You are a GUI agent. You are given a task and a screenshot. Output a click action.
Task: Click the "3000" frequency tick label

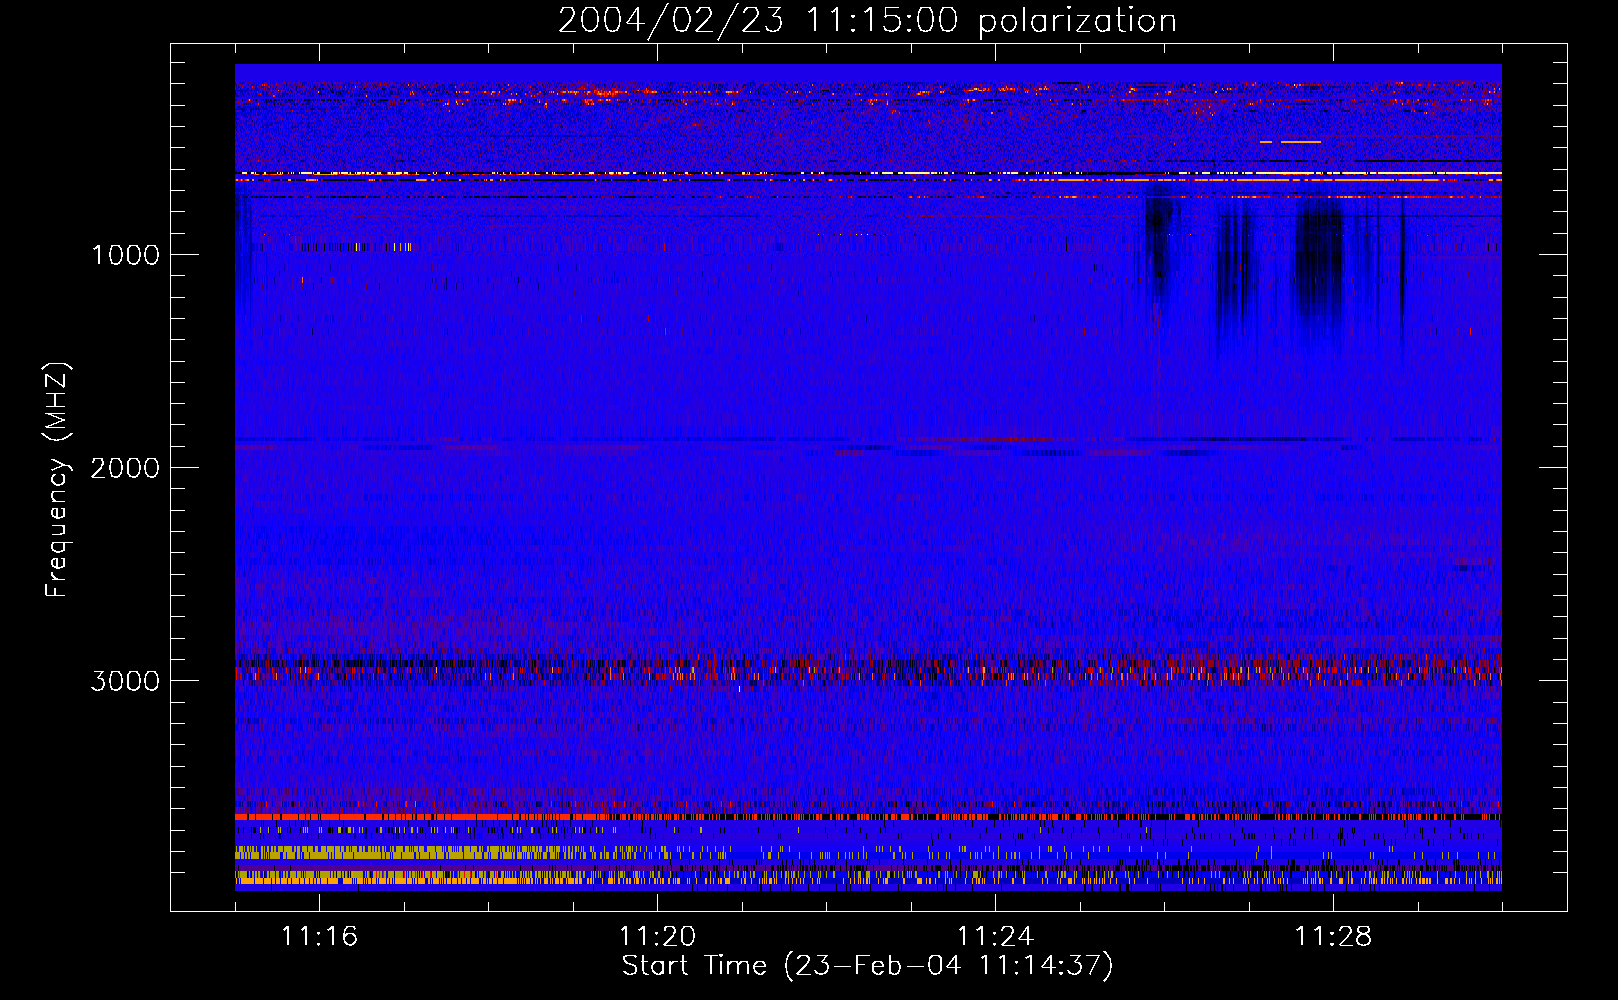coord(125,681)
